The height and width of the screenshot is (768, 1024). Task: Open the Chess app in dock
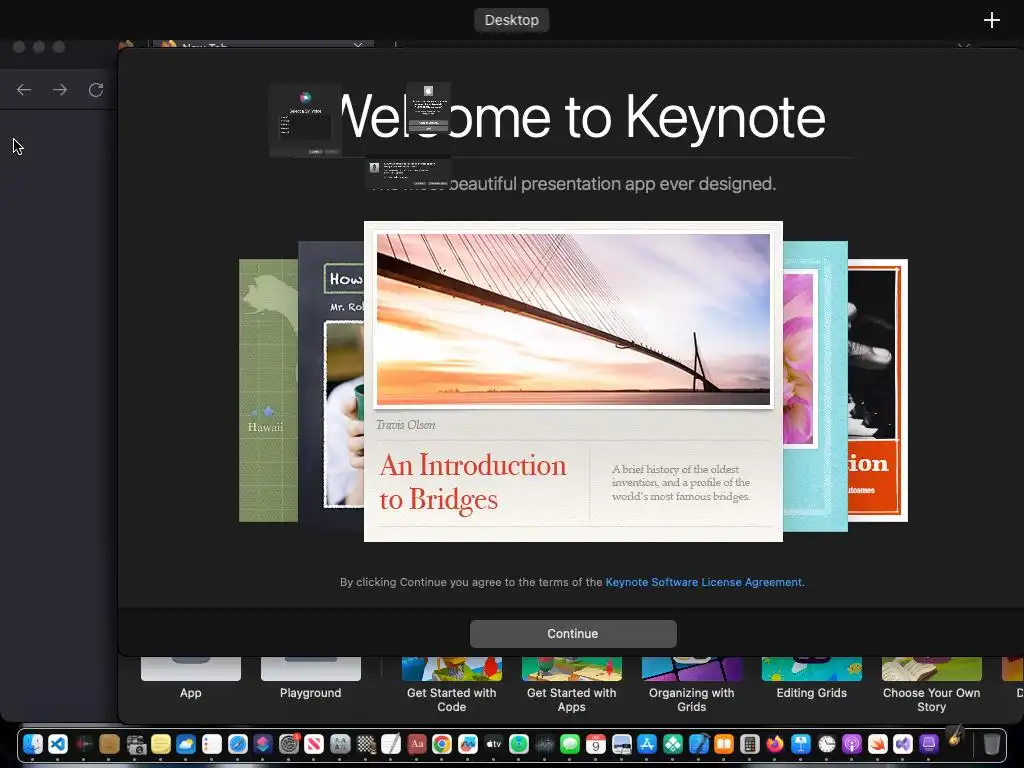tap(366, 744)
